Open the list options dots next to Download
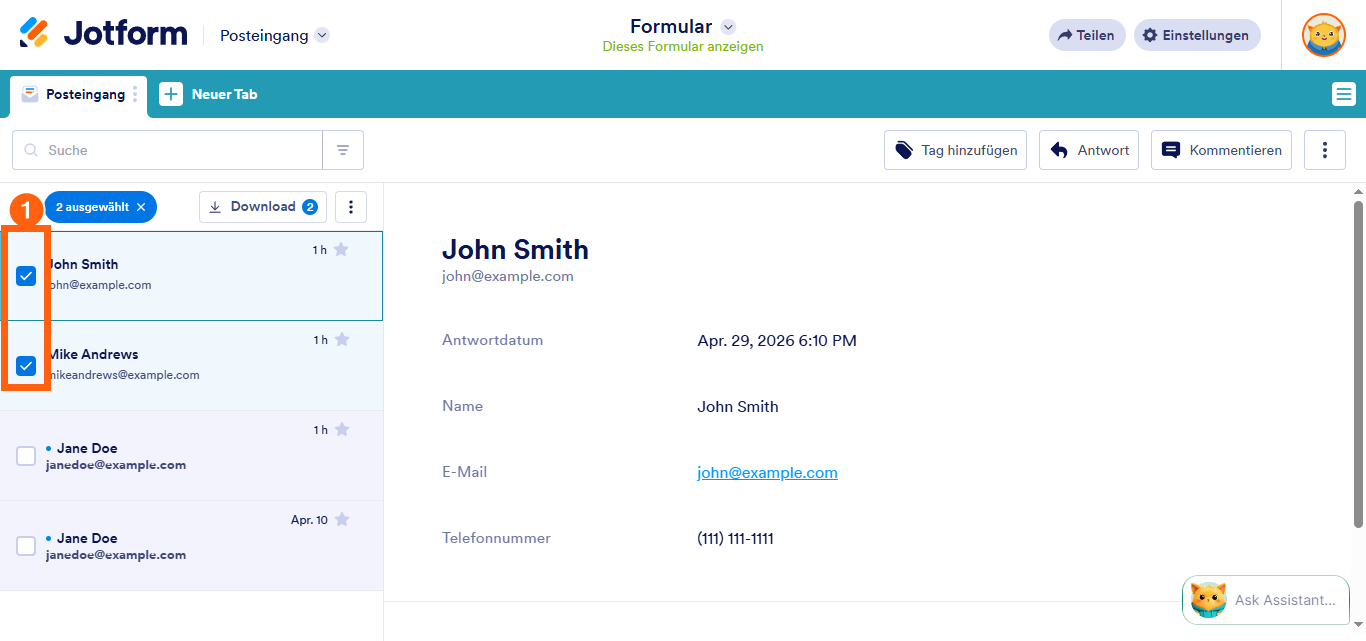The height and width of the screenshot is (641, 1366). point(351,207)
